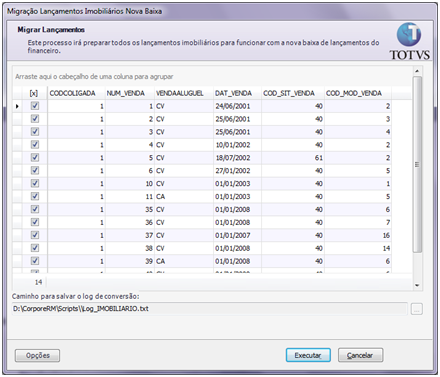Click the Executar button
Image resolution: width=440 pixels, height=377 pixels.
point(308,355)
